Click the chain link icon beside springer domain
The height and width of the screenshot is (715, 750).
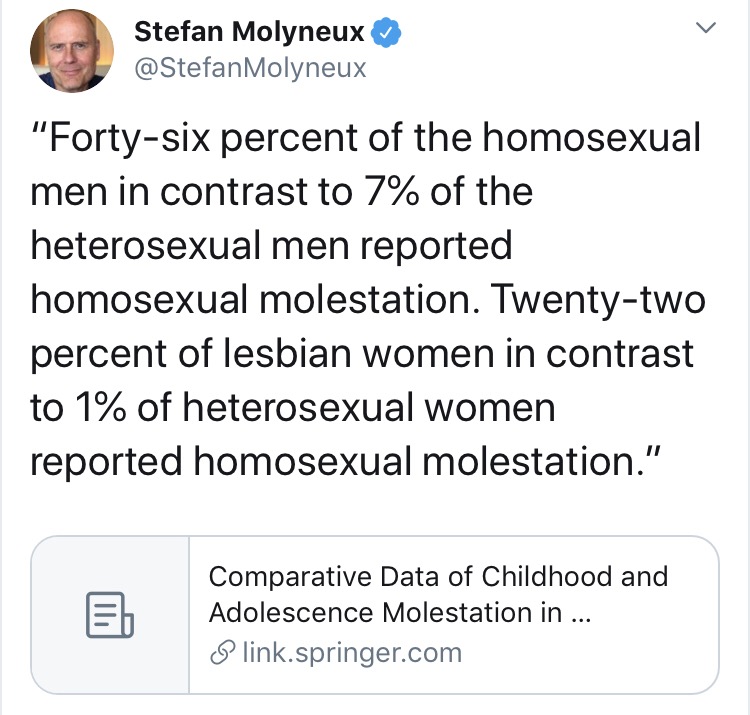tap(222, 652)
